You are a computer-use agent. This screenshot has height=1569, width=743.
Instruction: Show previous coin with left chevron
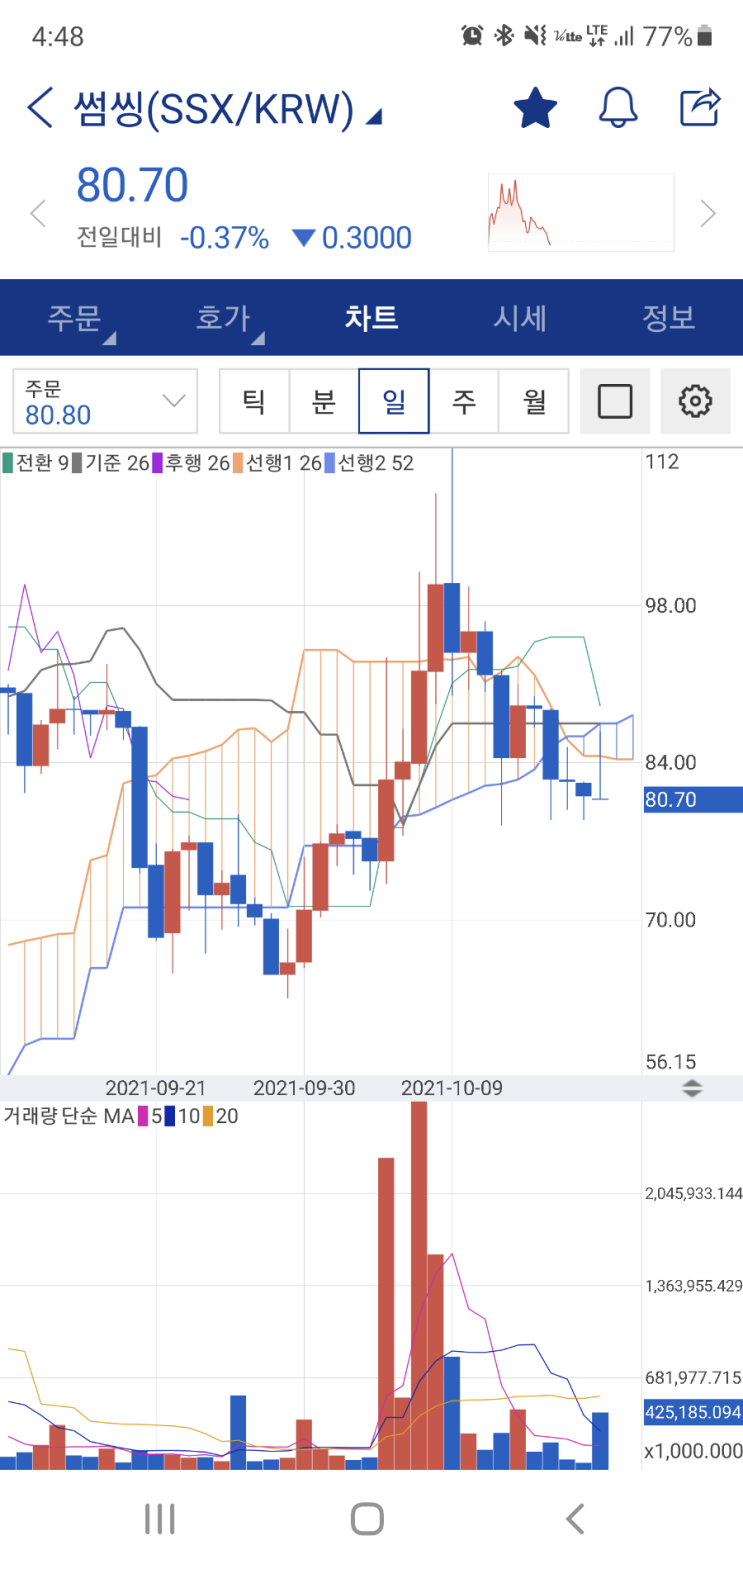tap(38, 213)
